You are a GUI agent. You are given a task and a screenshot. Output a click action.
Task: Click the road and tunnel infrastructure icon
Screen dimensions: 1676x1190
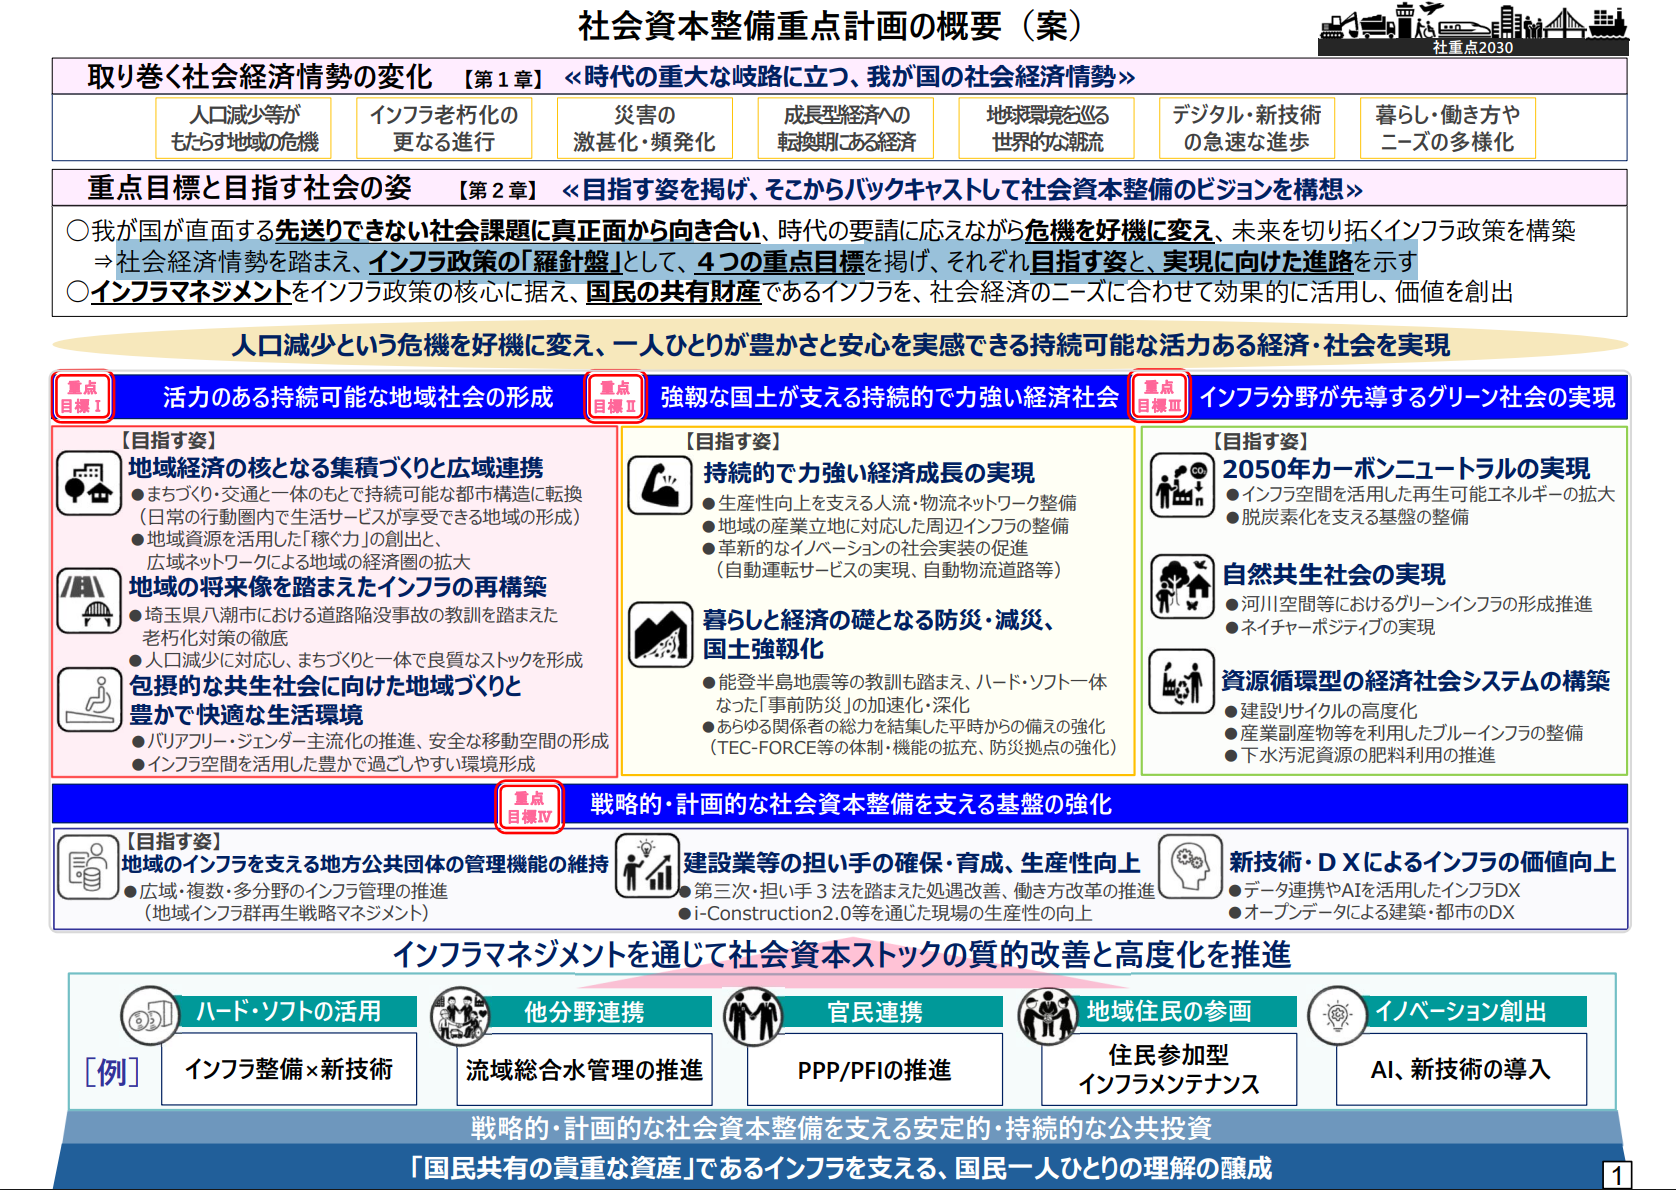click(x=89, y=600)
